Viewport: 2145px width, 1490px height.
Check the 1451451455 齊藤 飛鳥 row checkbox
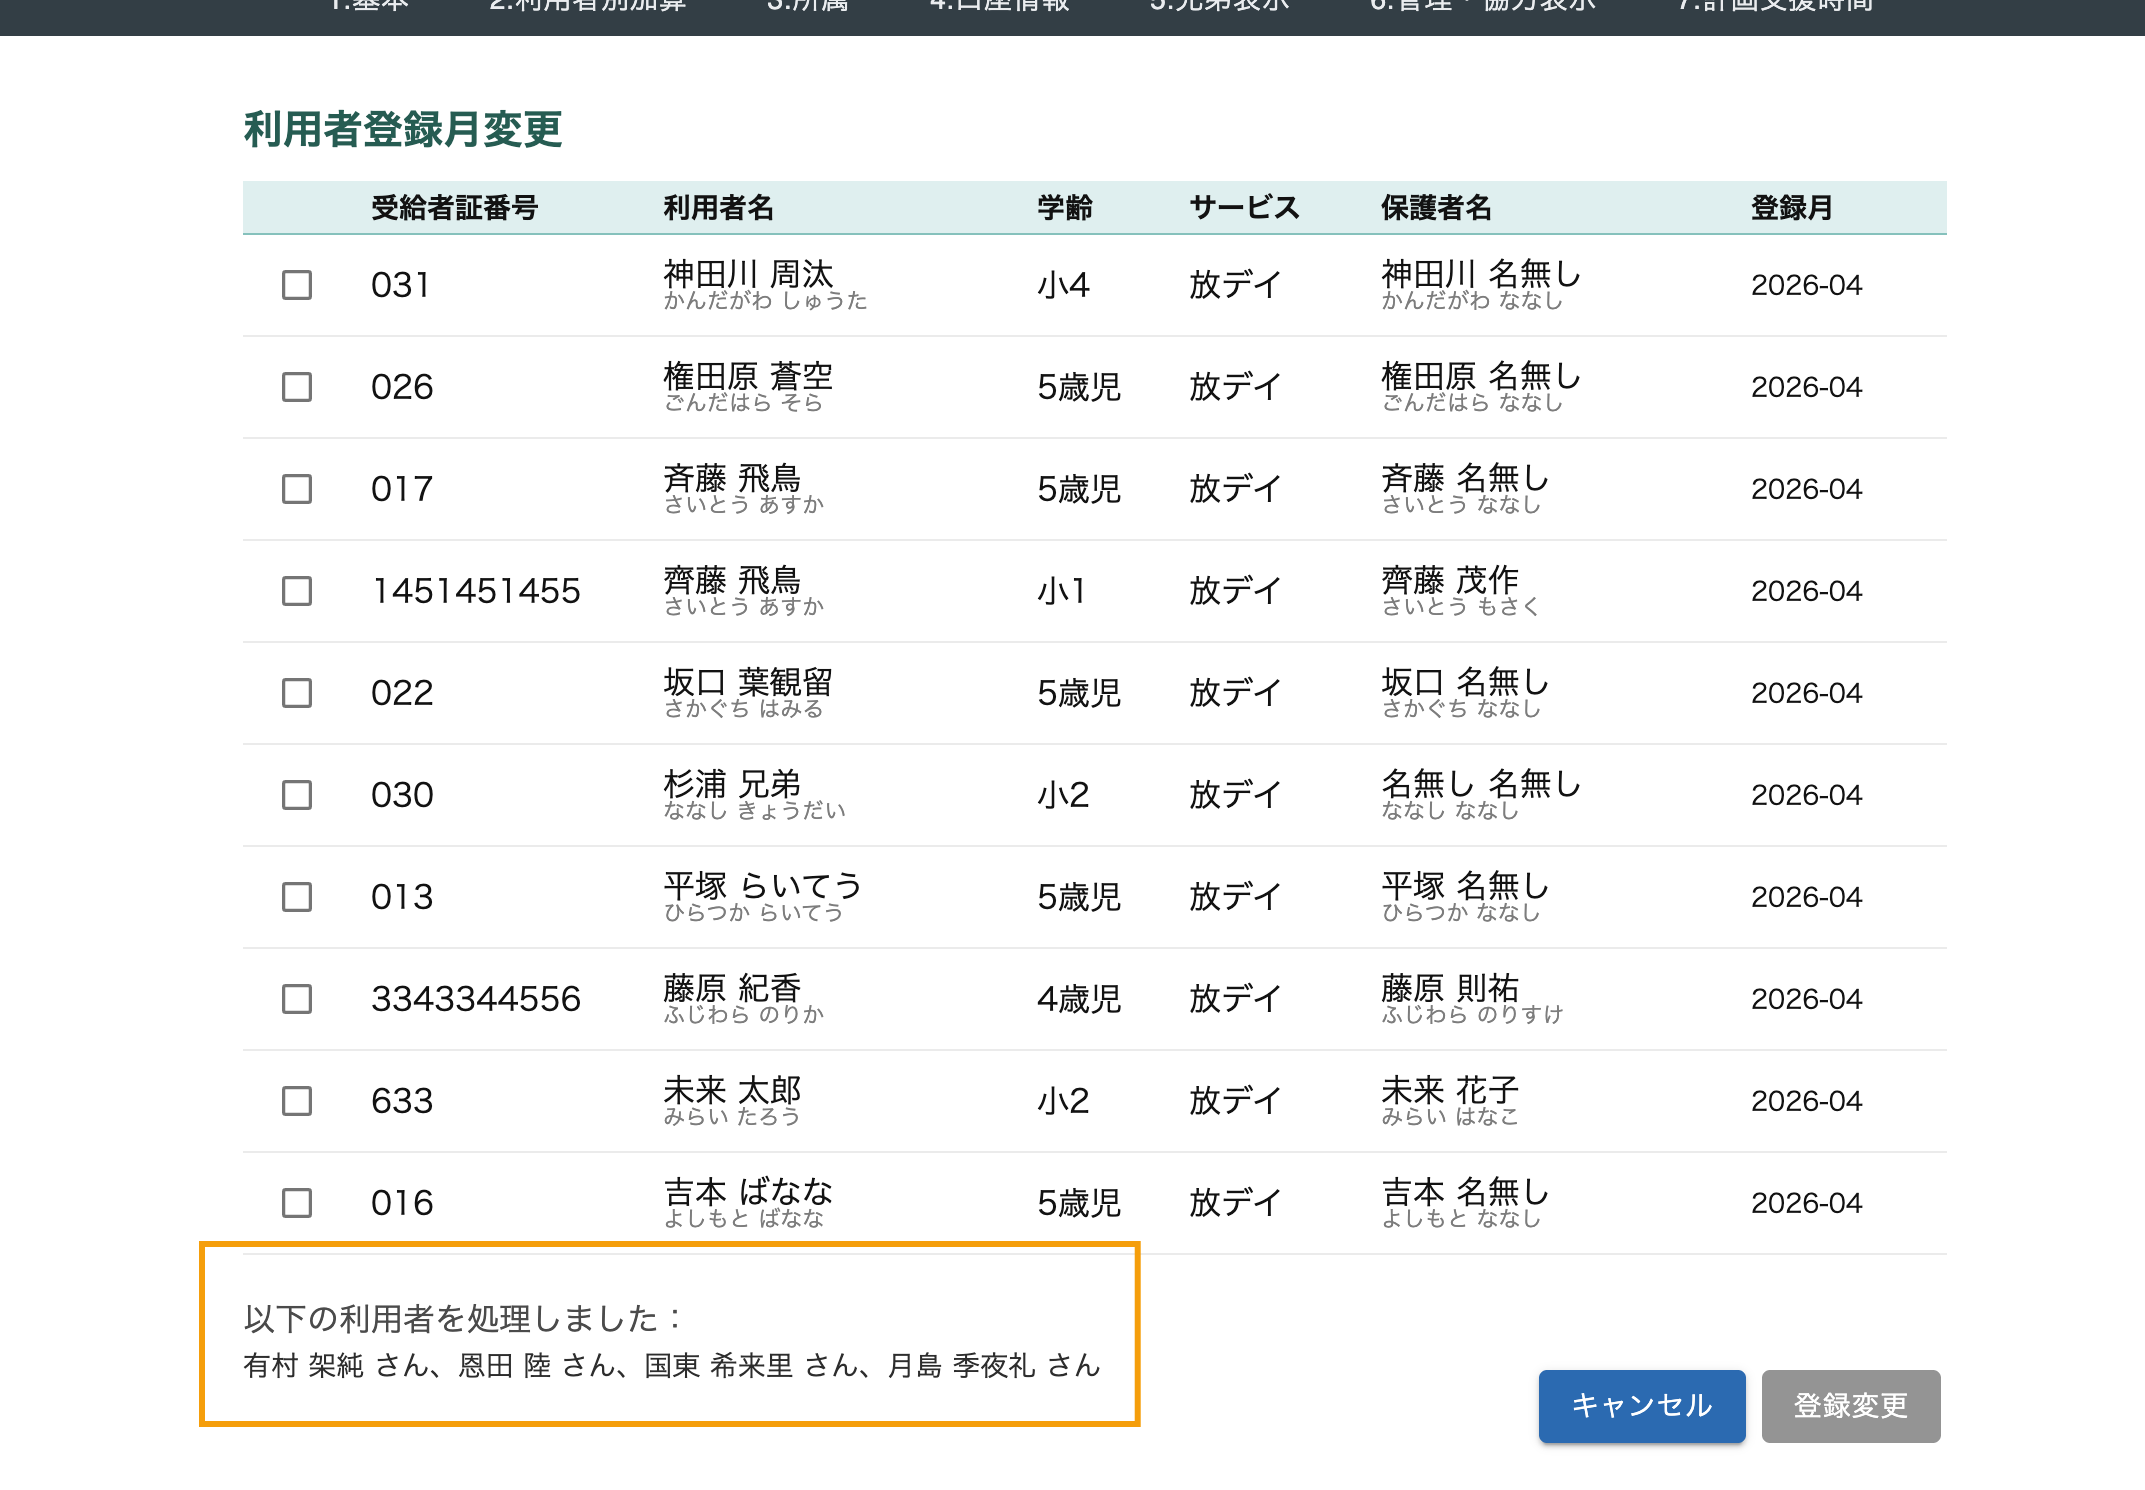(297, 591)
